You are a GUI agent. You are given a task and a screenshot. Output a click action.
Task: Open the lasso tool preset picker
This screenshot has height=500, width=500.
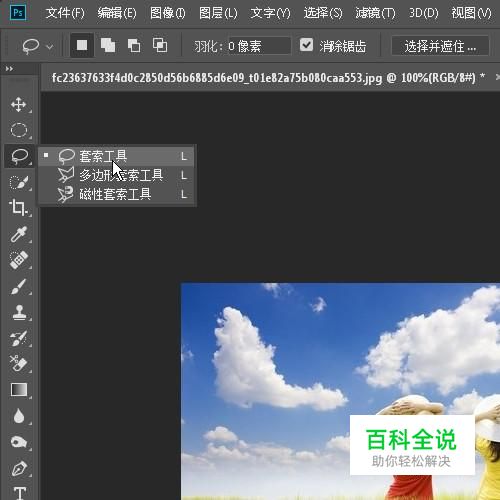36,46
